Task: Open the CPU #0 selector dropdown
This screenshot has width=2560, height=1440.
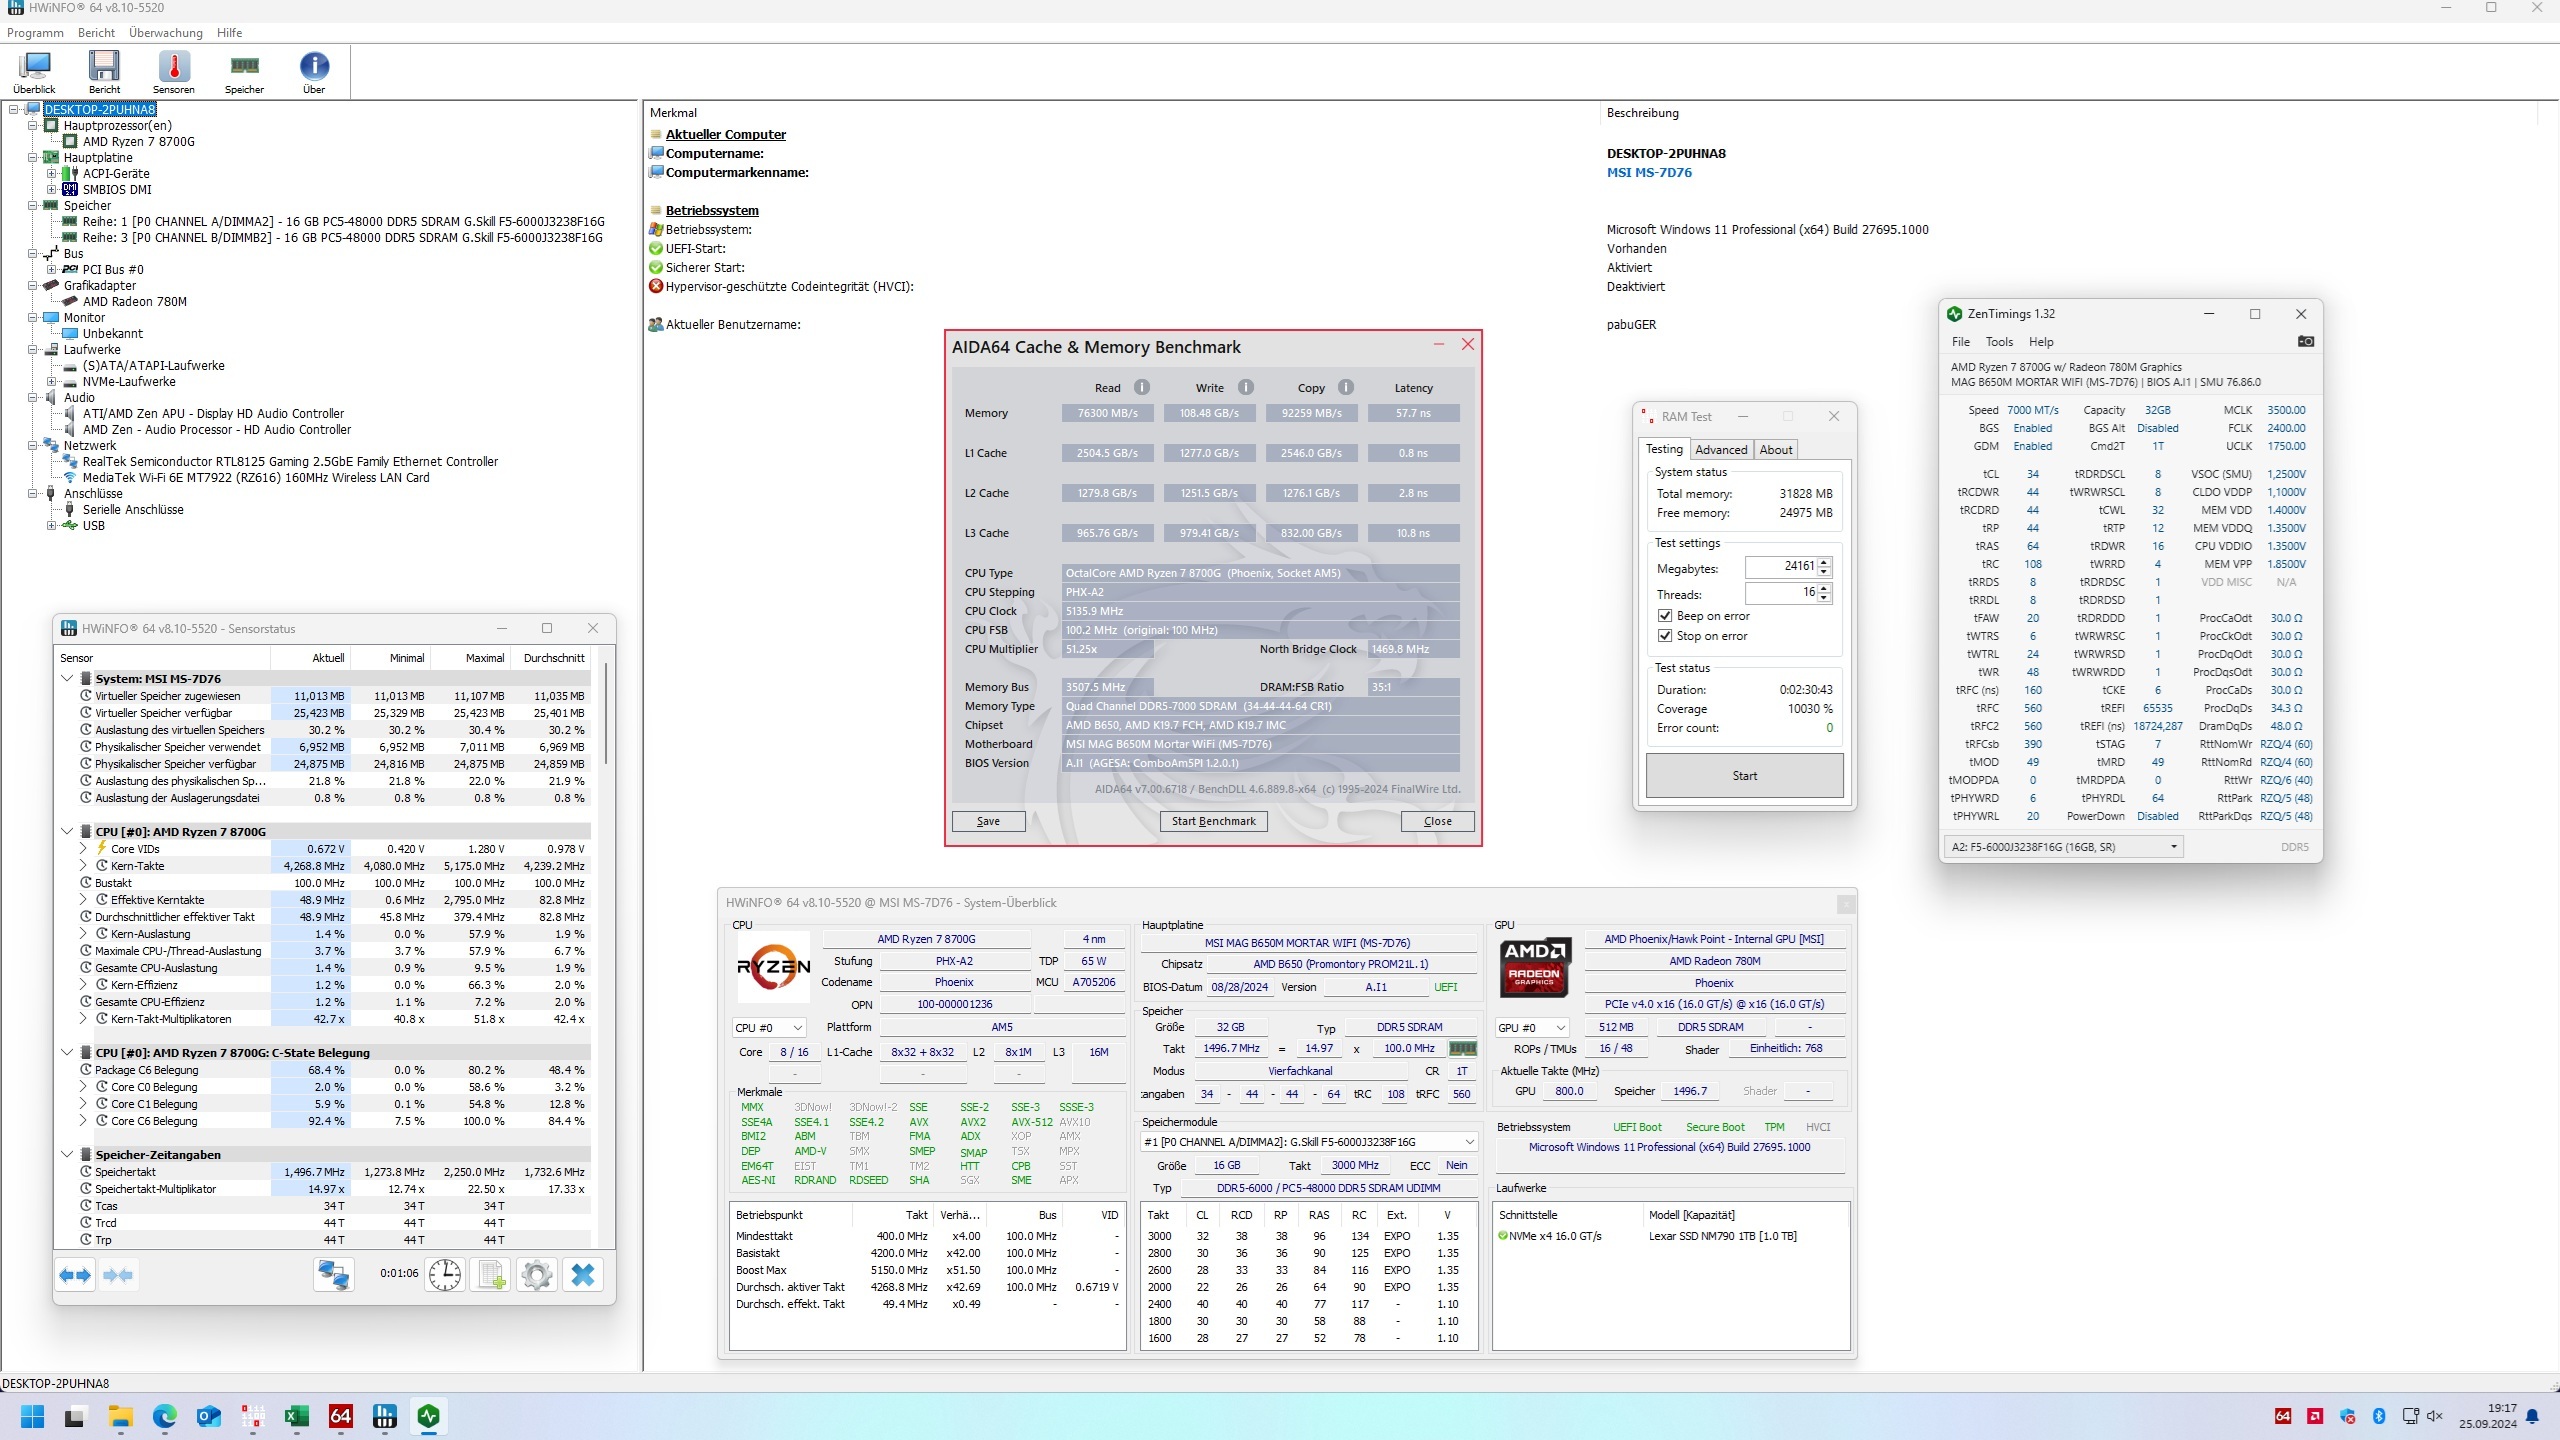Action: click(768, 1028)
